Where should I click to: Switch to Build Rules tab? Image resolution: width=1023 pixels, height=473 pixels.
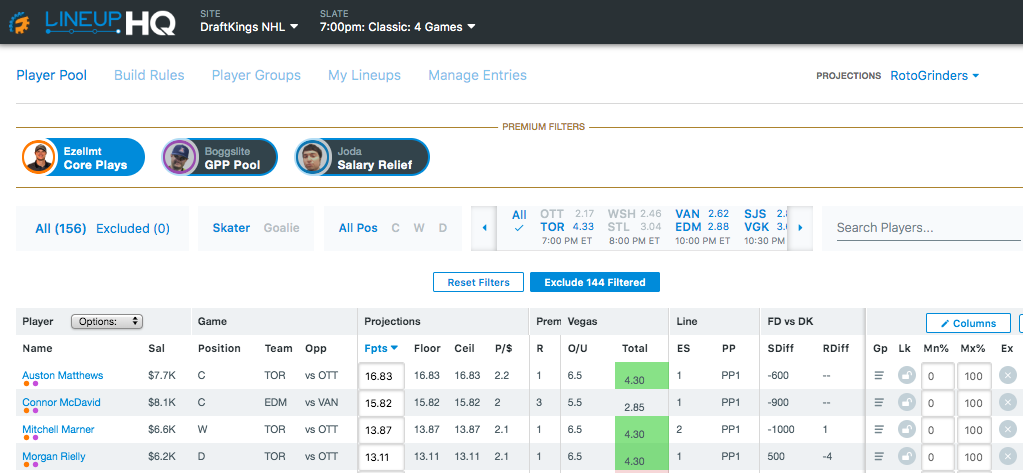point(149,76)
